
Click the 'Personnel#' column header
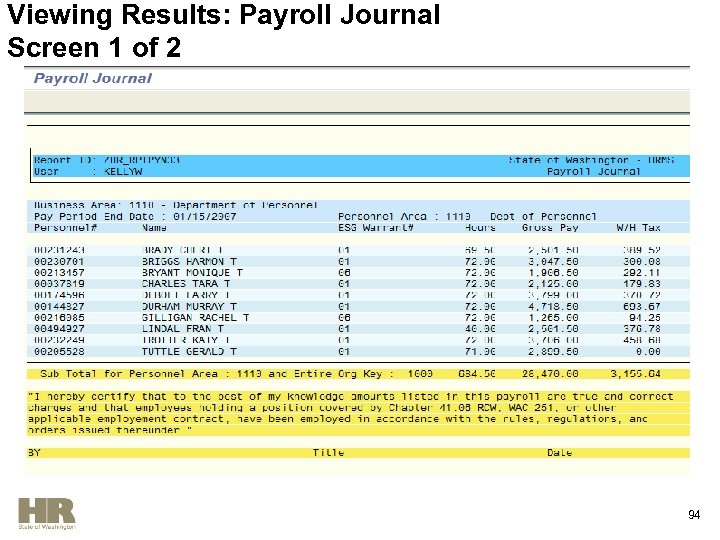point(65,228)
